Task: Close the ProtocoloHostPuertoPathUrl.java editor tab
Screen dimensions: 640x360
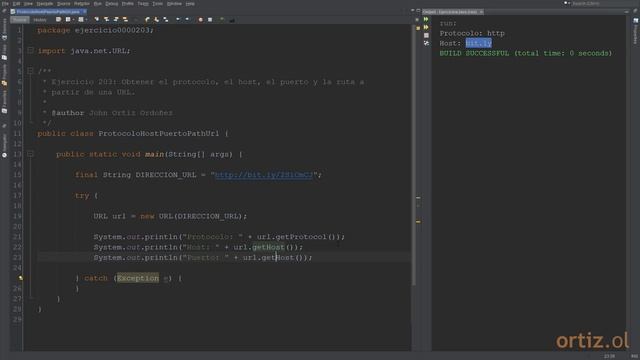Action: (x=84, y=12)
